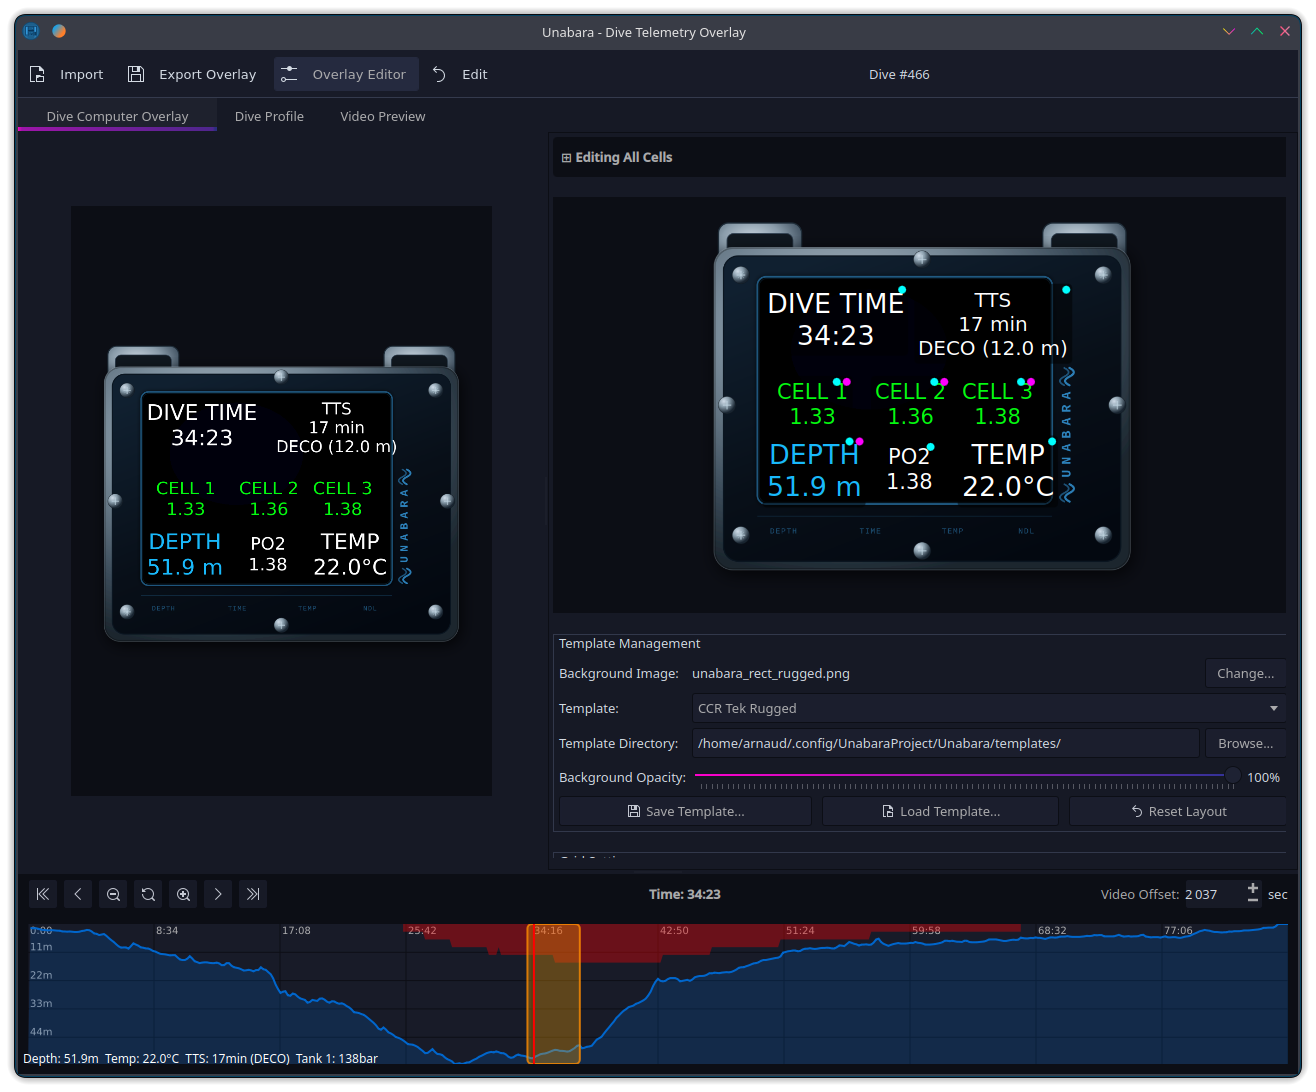Select the Dive Computer Overlay tab

117,116
